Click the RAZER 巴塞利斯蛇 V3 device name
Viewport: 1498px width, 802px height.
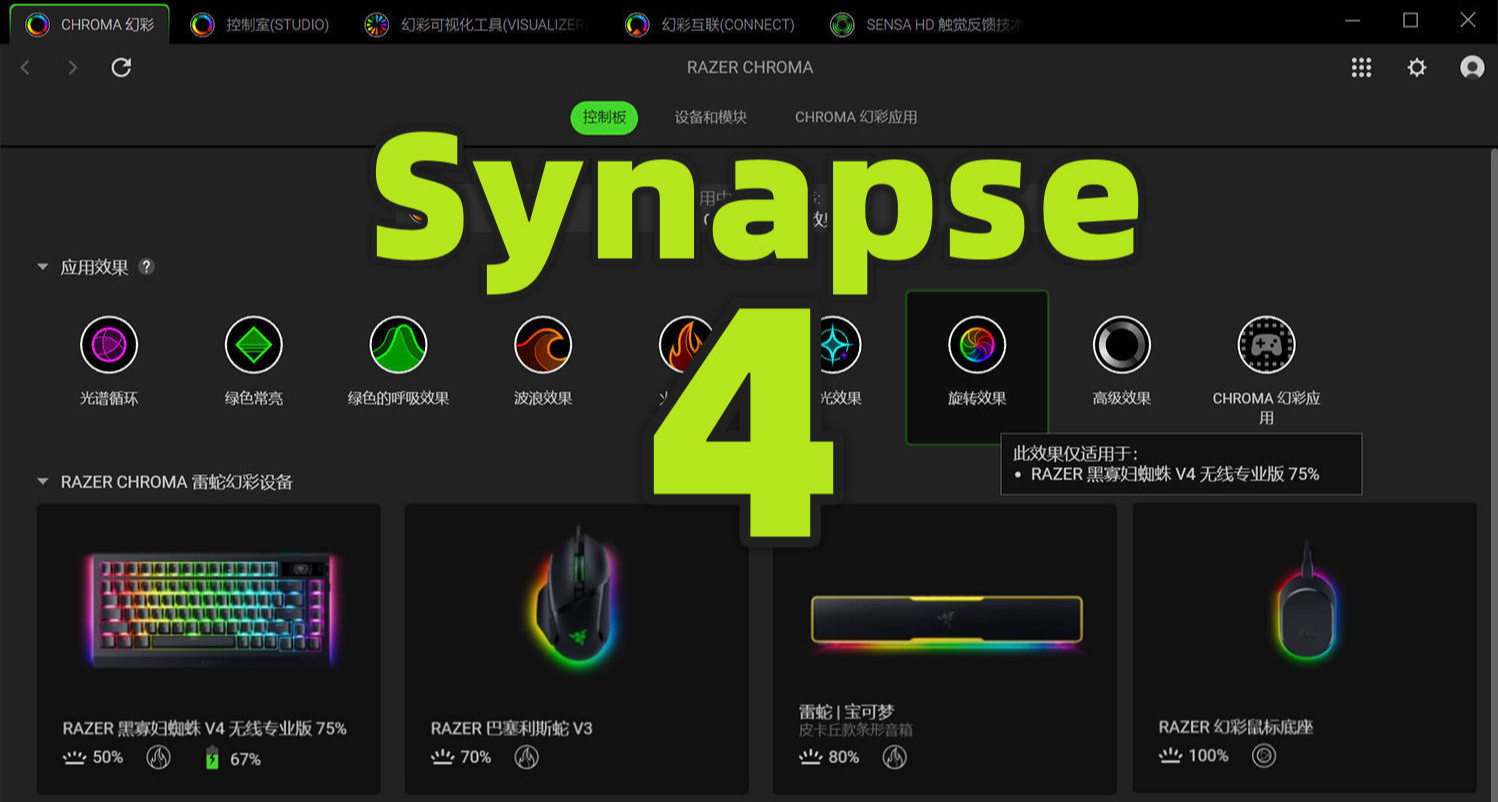[512, 728]
